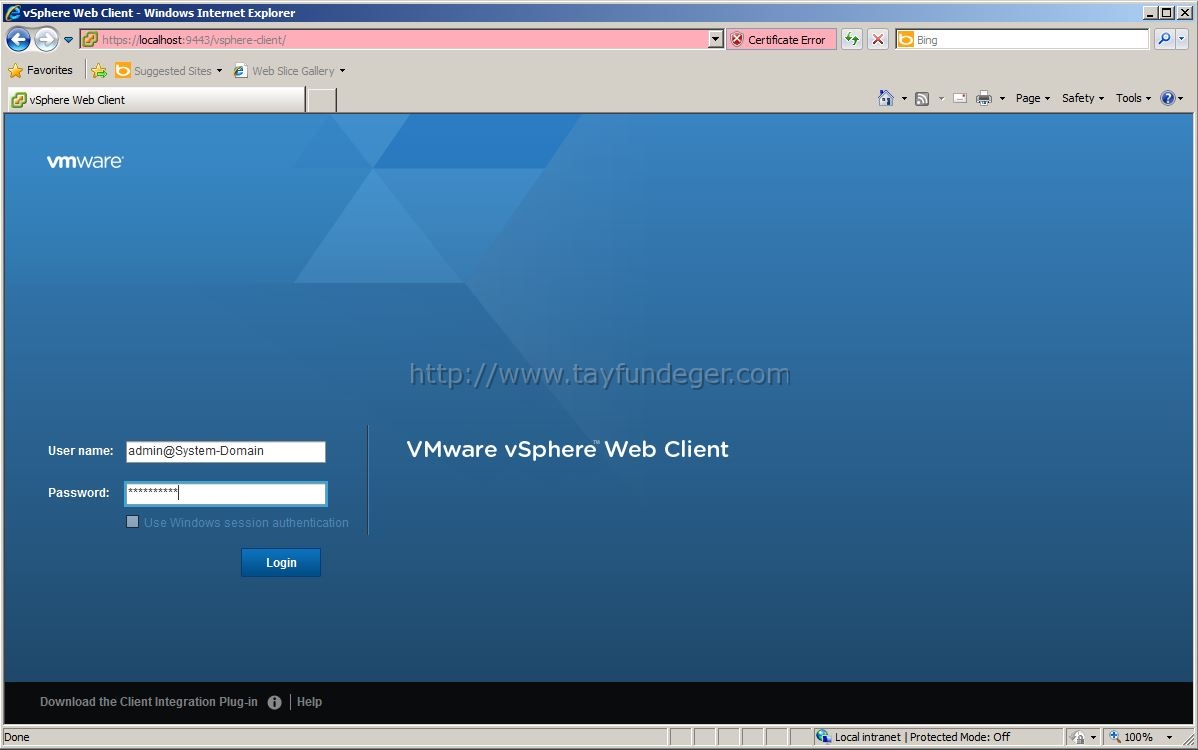Click the browser Forward arrow button
Viewport: 1198px width, 750px height.
point(47,39)
